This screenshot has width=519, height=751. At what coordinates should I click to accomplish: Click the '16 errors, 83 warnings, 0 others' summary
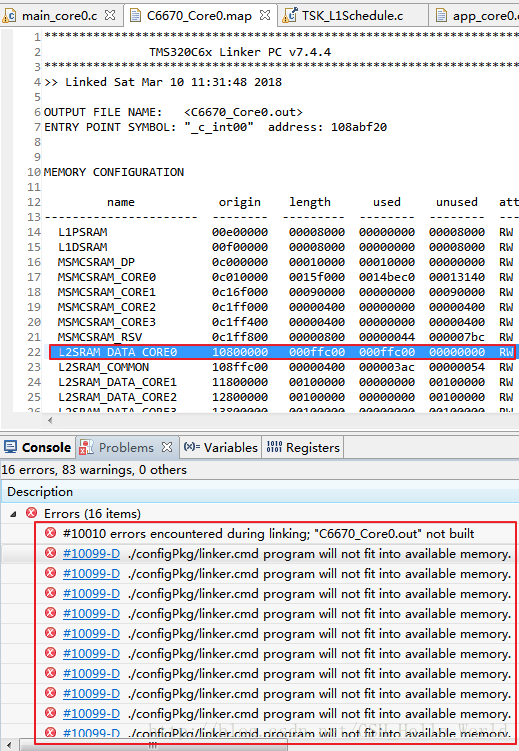(94, 470)
